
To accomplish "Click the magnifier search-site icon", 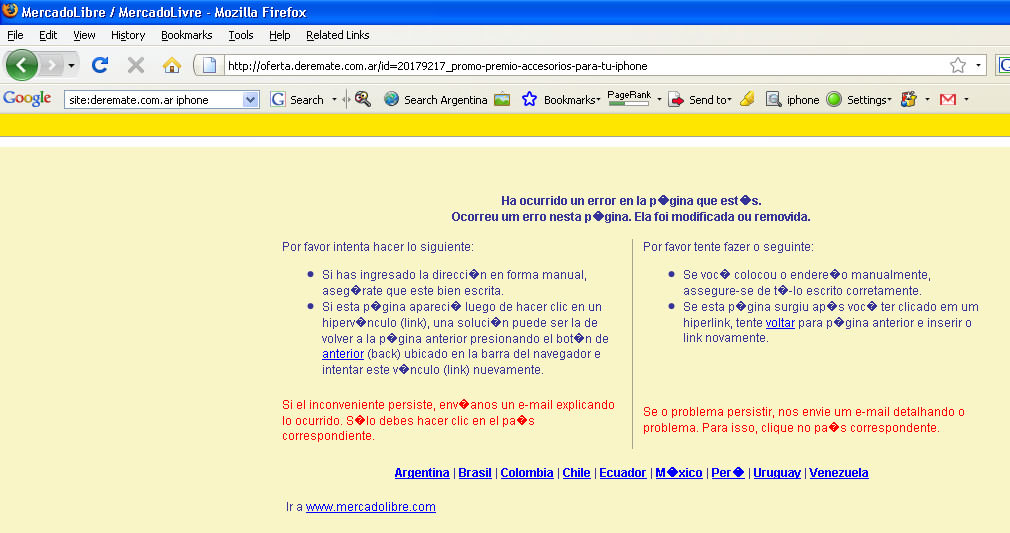I will pos(363,99).
